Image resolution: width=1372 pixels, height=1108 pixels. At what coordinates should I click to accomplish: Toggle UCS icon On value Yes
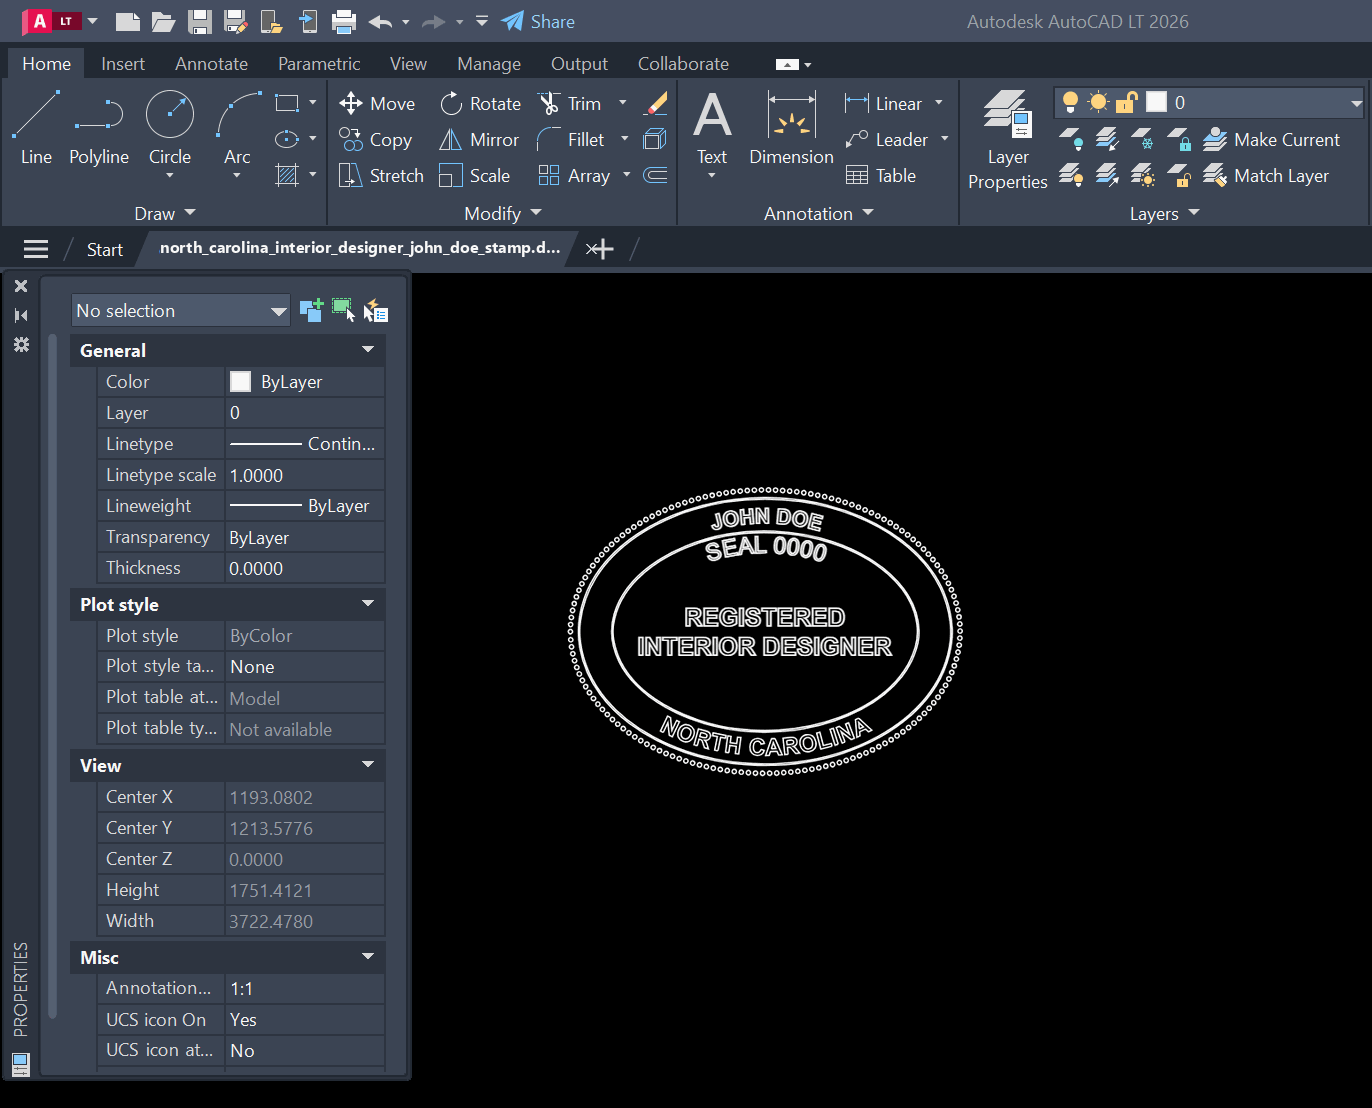pos(304,1019)
